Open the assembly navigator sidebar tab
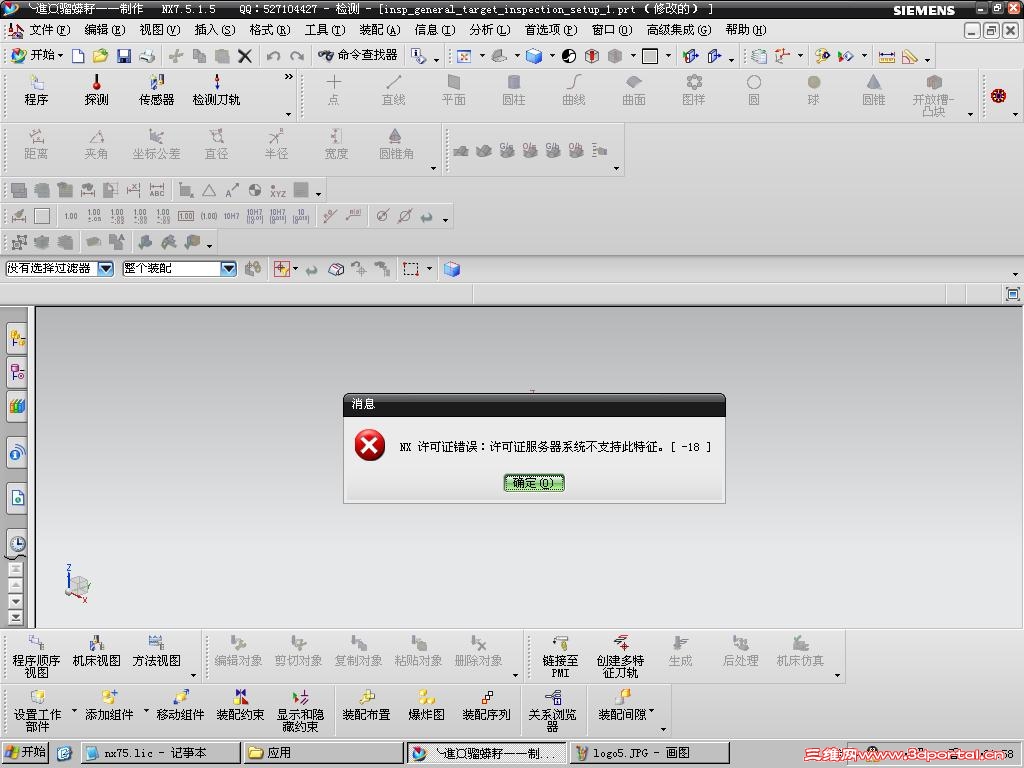The height and width of the screenshot is (768, 1024). [17, 339]
